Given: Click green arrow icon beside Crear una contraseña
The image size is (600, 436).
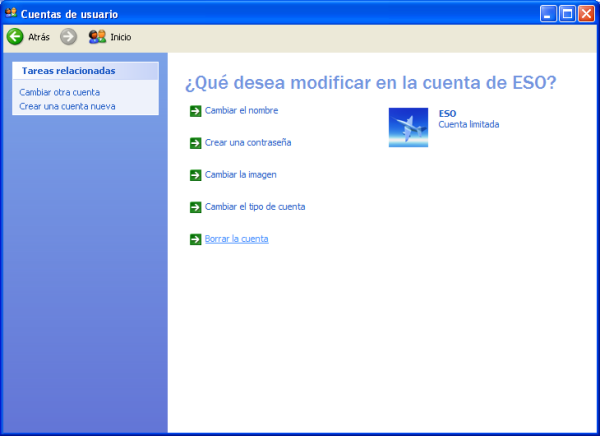Looking at the screenshot, I should [195, 143].
